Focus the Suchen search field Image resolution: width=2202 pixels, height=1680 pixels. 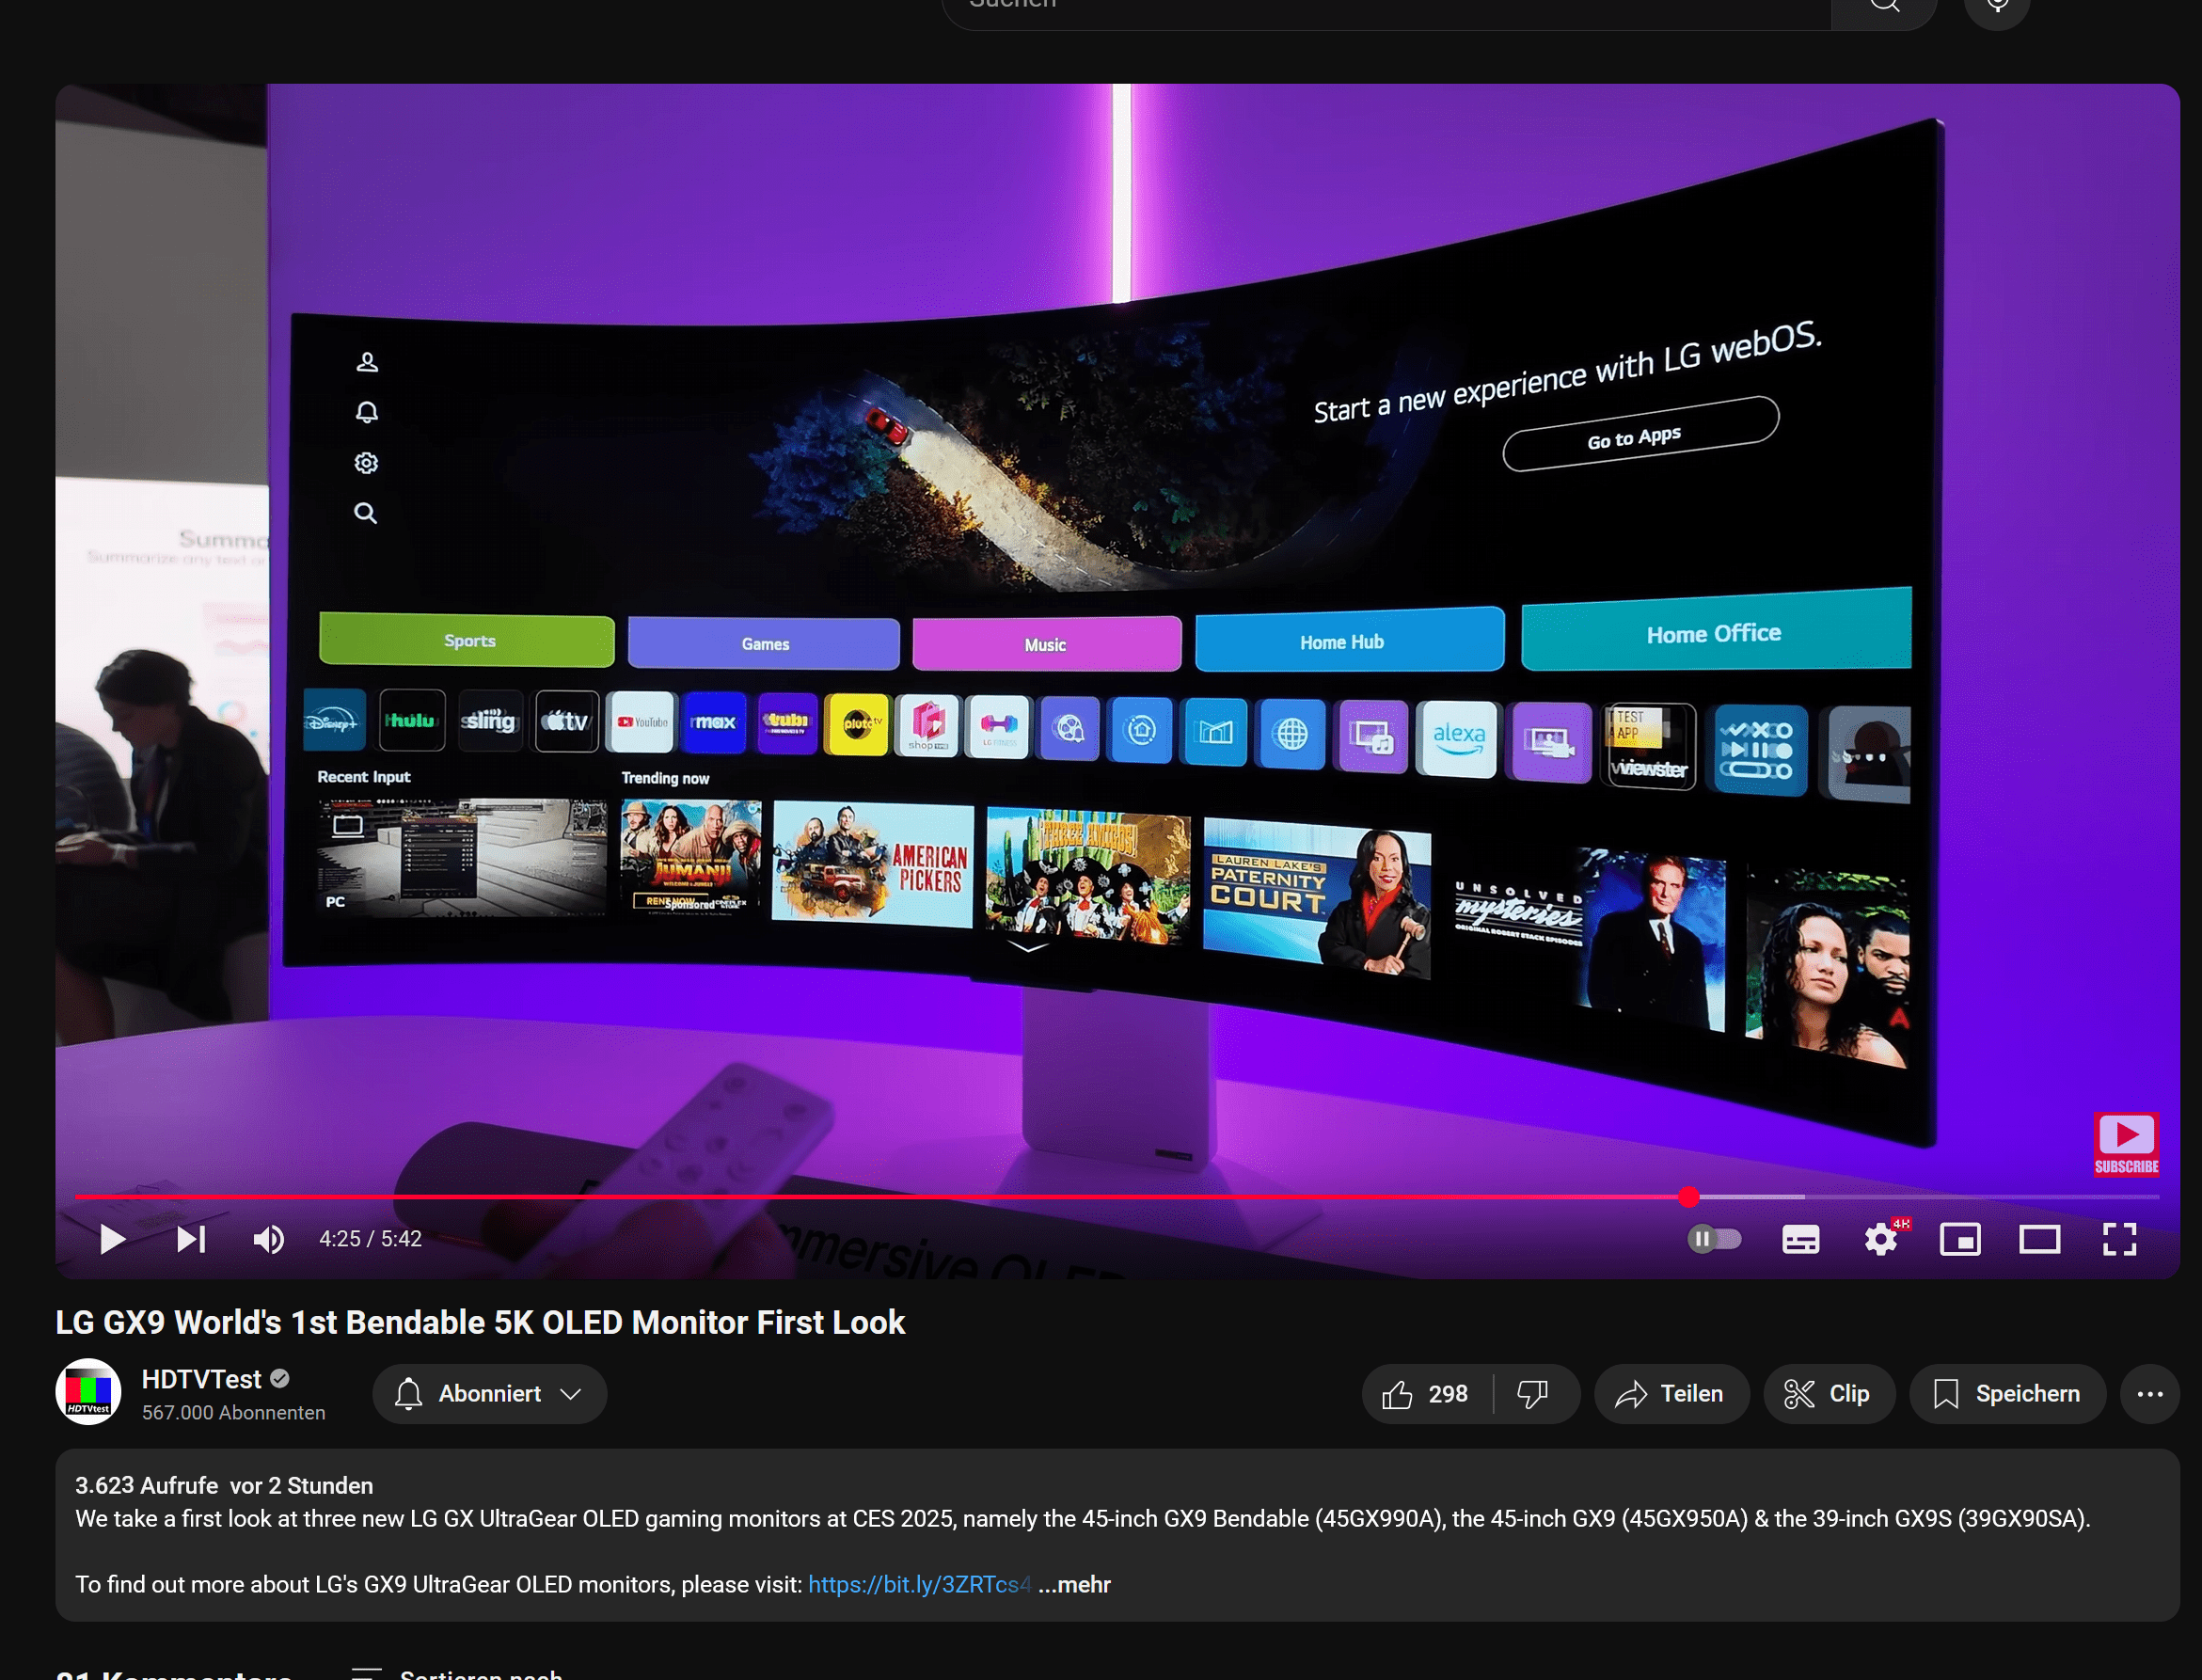pyautogui.click(x=1387, y=8)
